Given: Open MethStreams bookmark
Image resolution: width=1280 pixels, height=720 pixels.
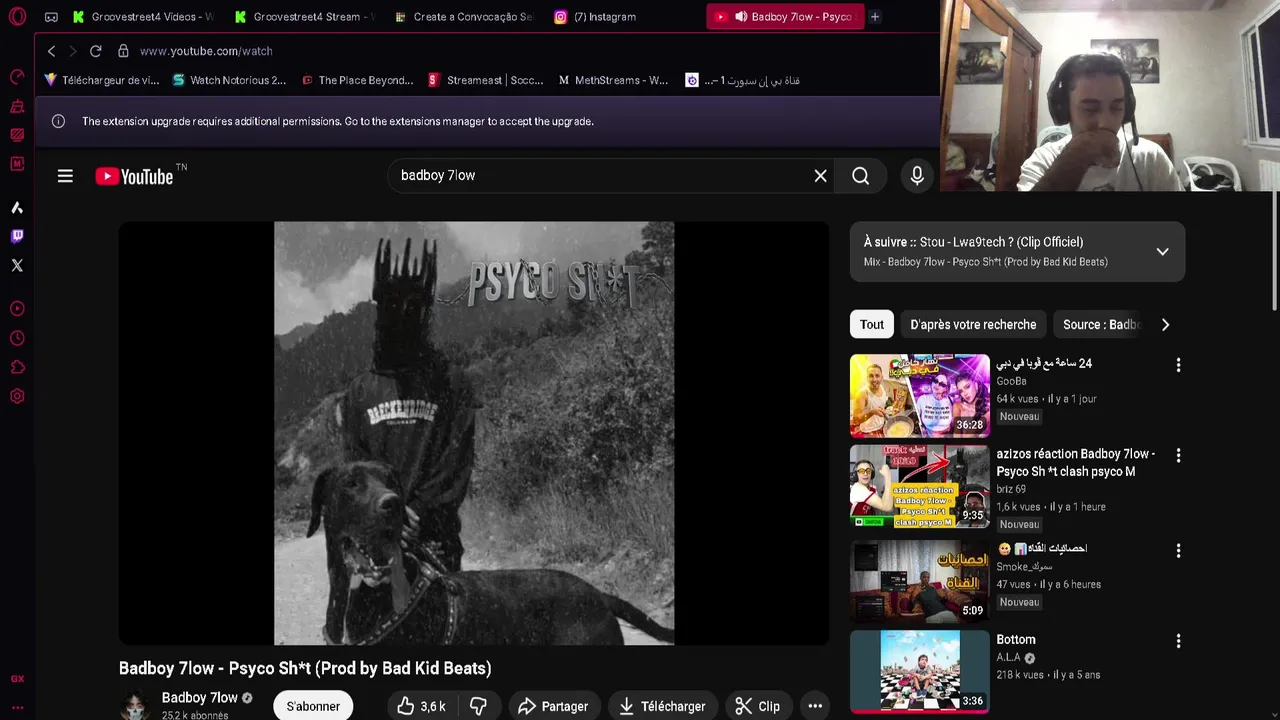Looking at the screenshot, I should [613, 80].
